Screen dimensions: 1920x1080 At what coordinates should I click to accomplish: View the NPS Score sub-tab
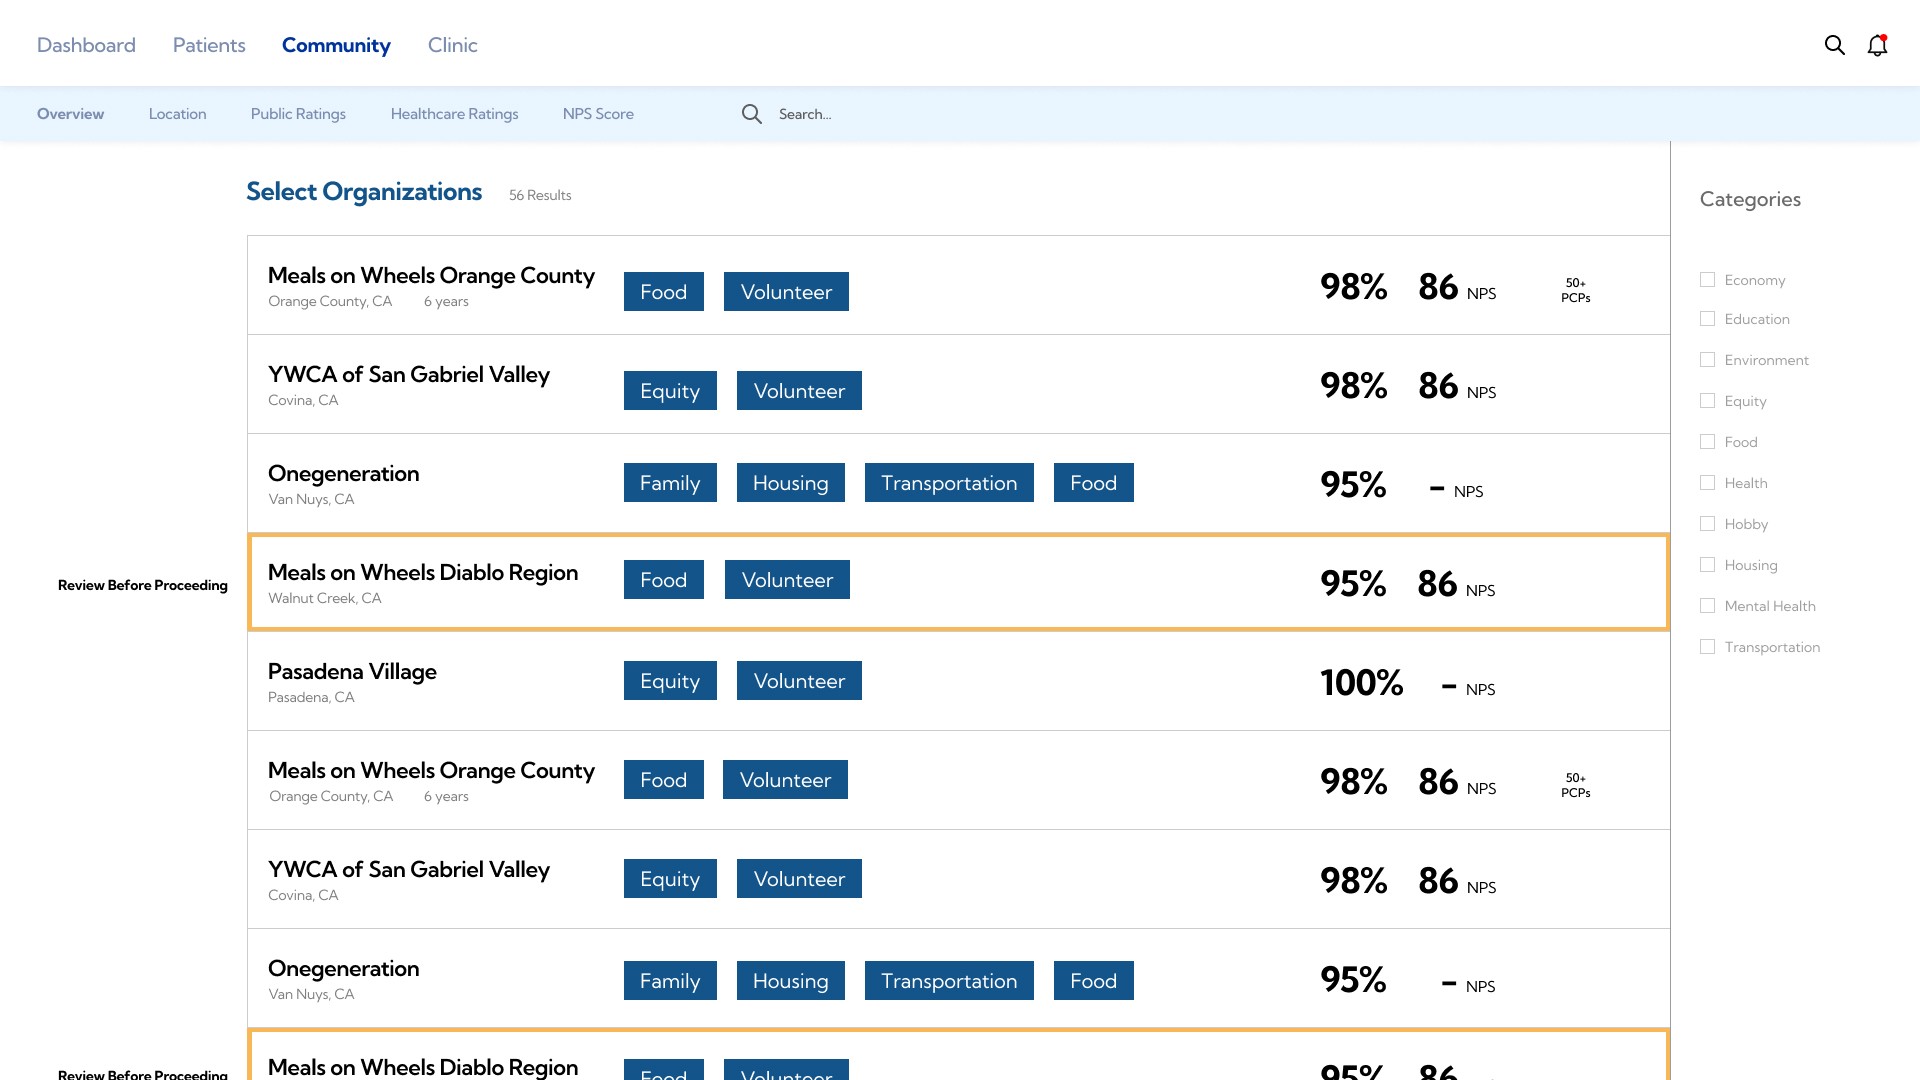pos(598,114)
